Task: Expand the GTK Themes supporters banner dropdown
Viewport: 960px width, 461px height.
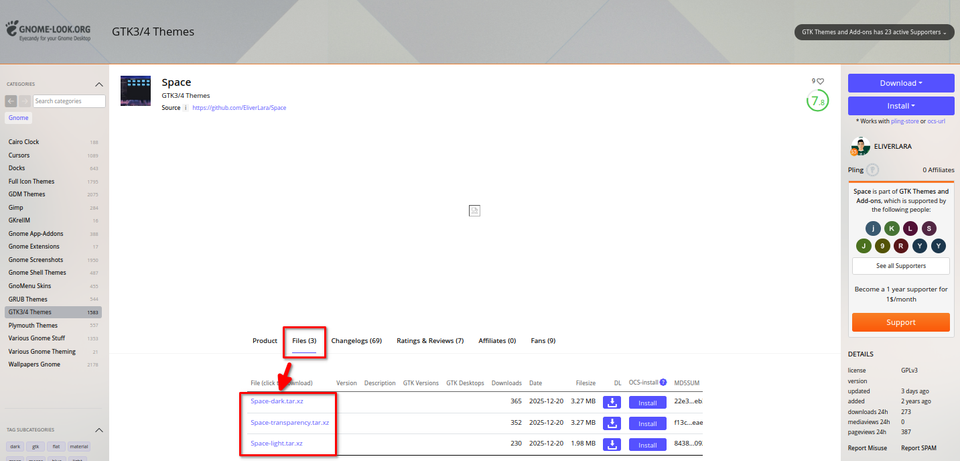Action: click(x=874, y=32)
